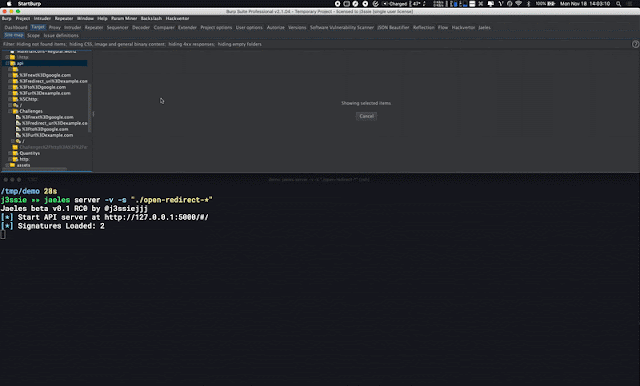Expand the http: folder below Quantitys
The height and width of the screenshot is (386, 640).
pyautogui.click(x=10, y=159)
